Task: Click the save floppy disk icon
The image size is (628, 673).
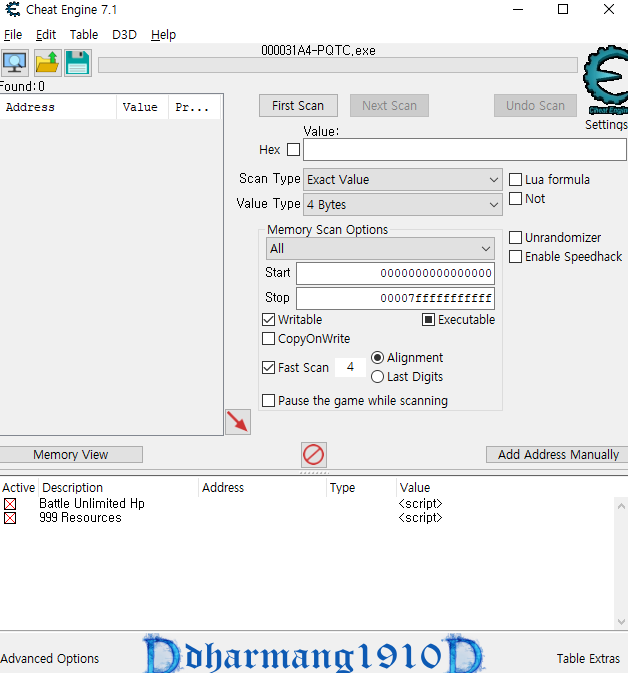Action: (x=78, y=63)
